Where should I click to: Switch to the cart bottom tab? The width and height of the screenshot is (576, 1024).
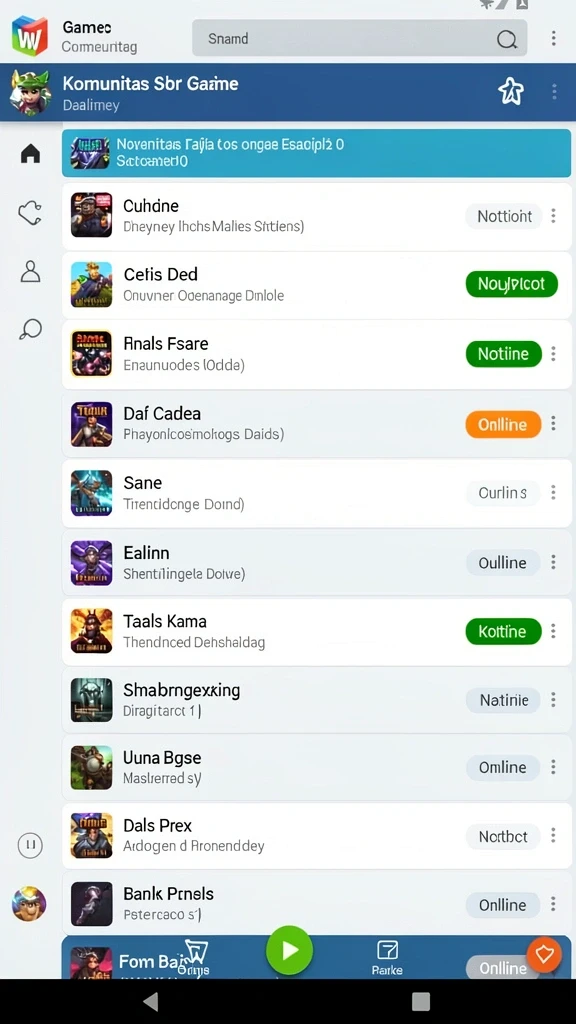[x=196, y=958]
